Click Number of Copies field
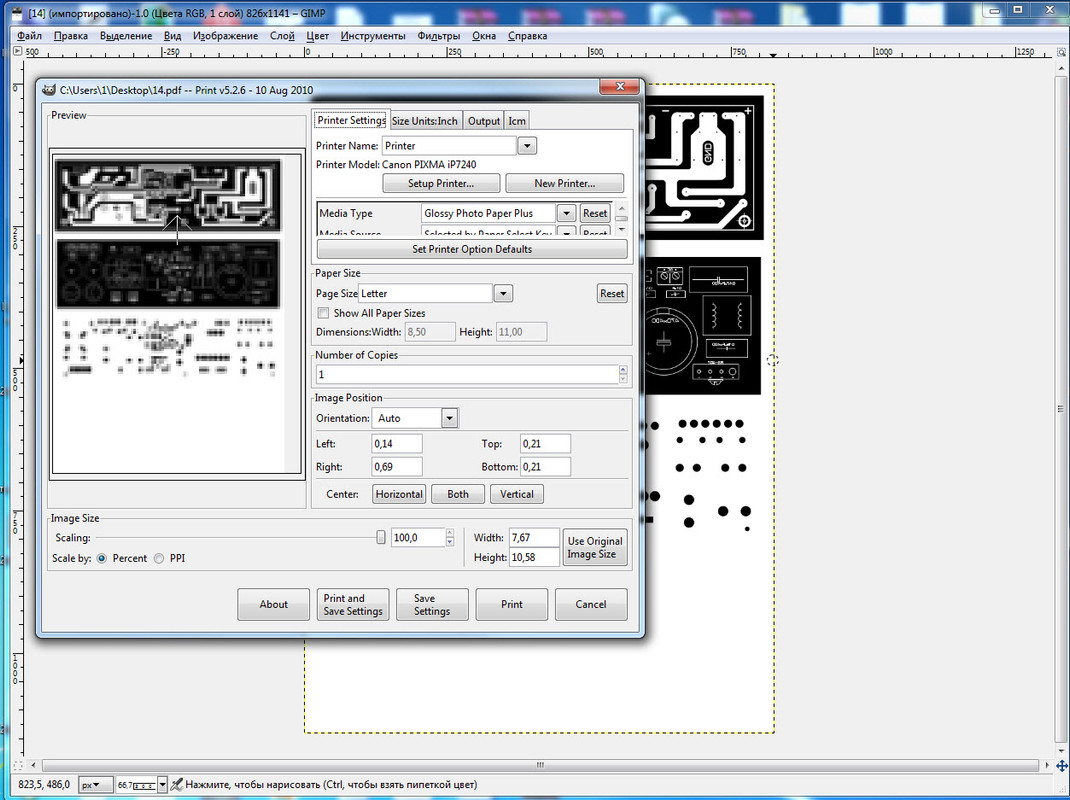1070x800 pixels. tap(467, 374)
